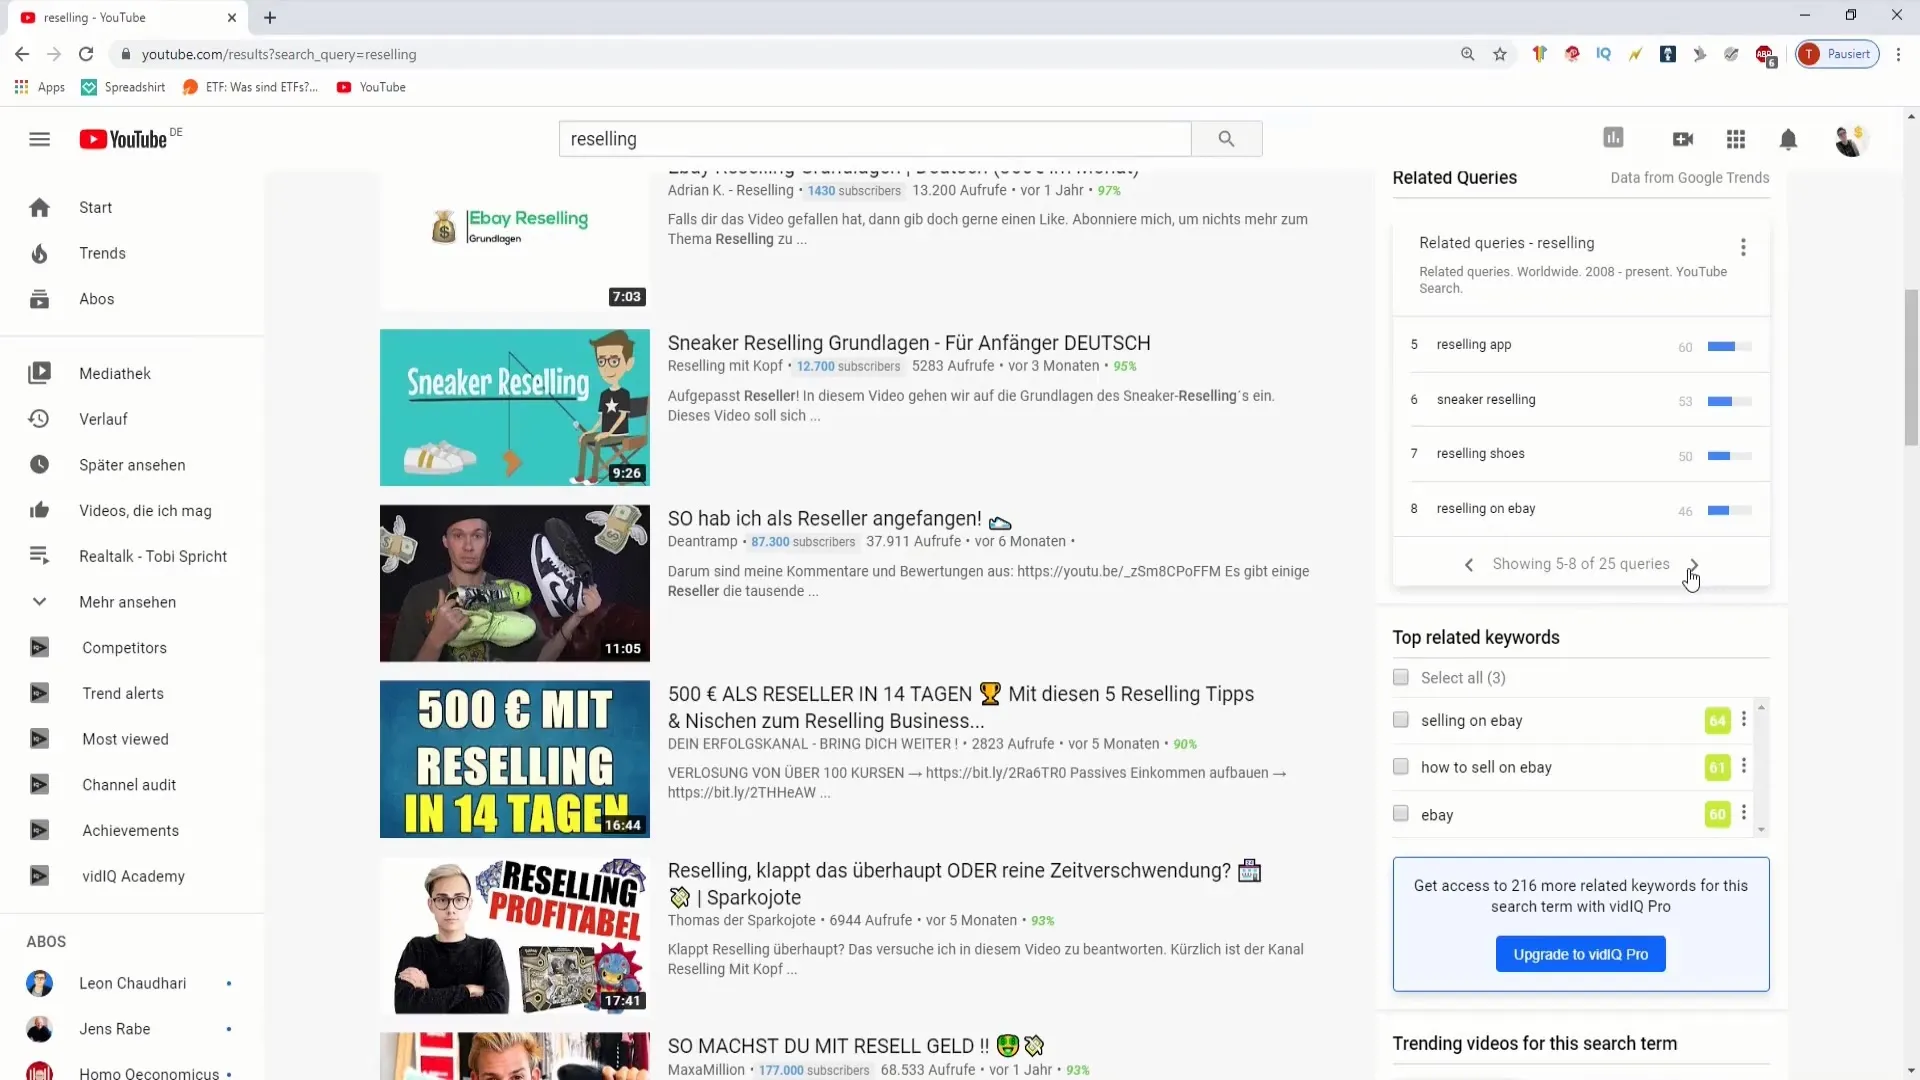This screenshot has height=1080, width=1920.
Task: Open Sneaker Reselling Grundlagen video thumbnail
Action: tap(514, 407)
